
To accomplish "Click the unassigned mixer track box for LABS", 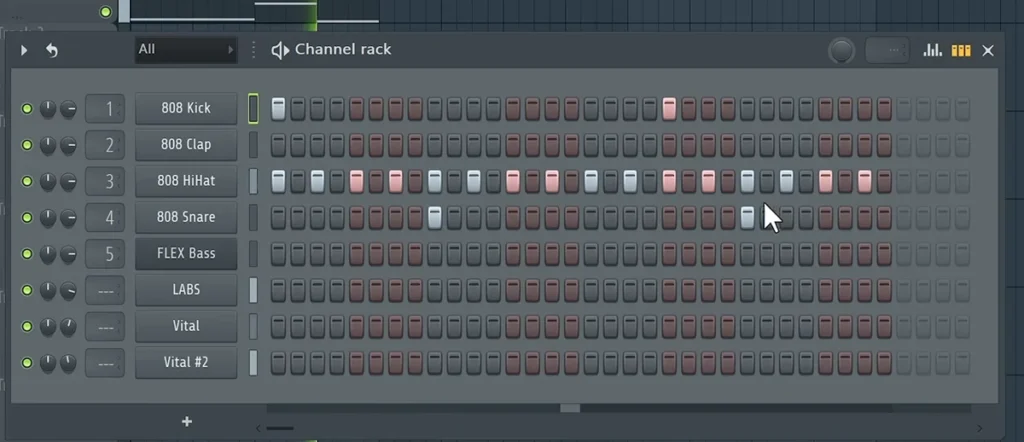I will pyautogui.click(x=105, y=290).
